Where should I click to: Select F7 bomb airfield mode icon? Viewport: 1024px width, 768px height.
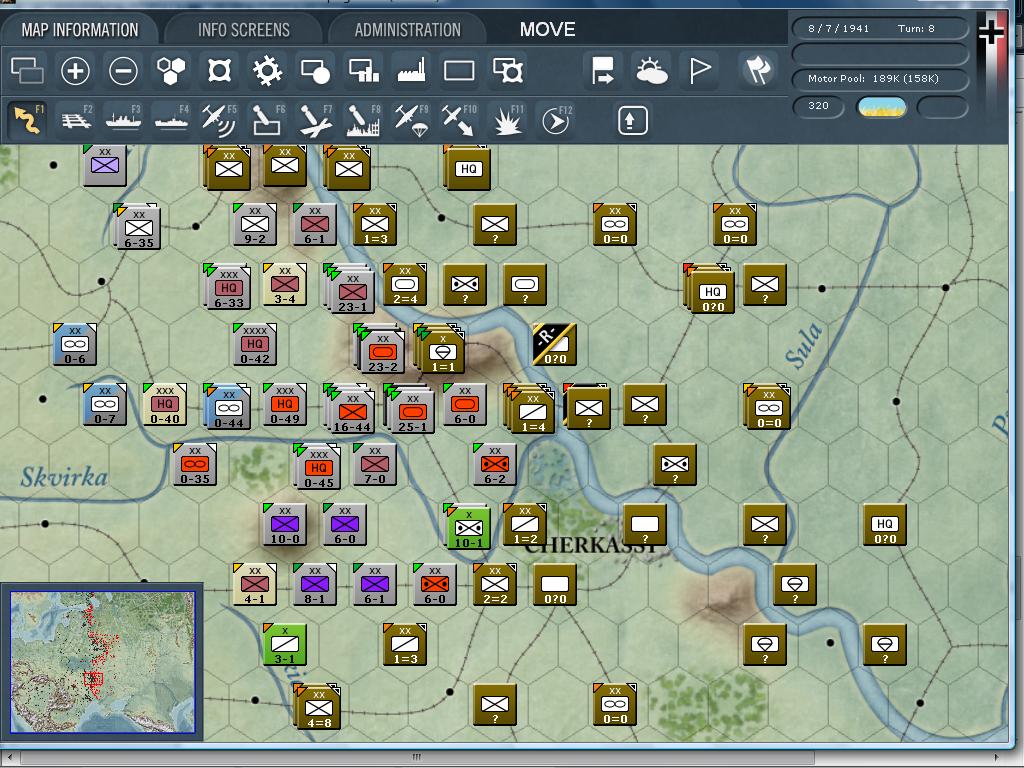click(x=315, y=120)
